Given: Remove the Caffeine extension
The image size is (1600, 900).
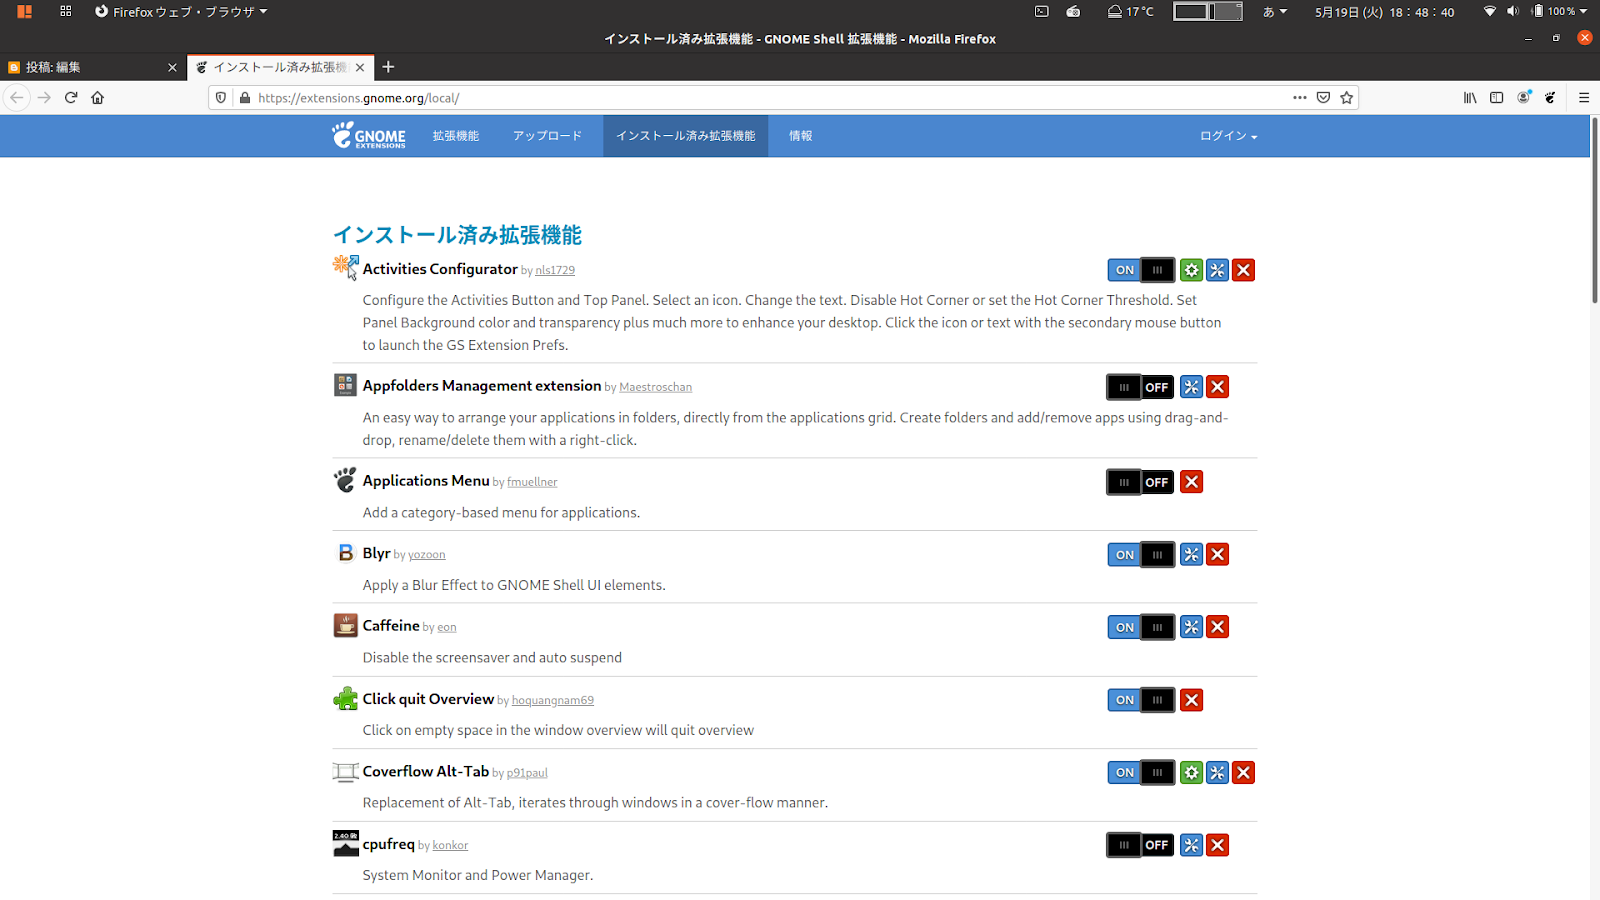Looking at the screenshot, I should coord(1217,627).
